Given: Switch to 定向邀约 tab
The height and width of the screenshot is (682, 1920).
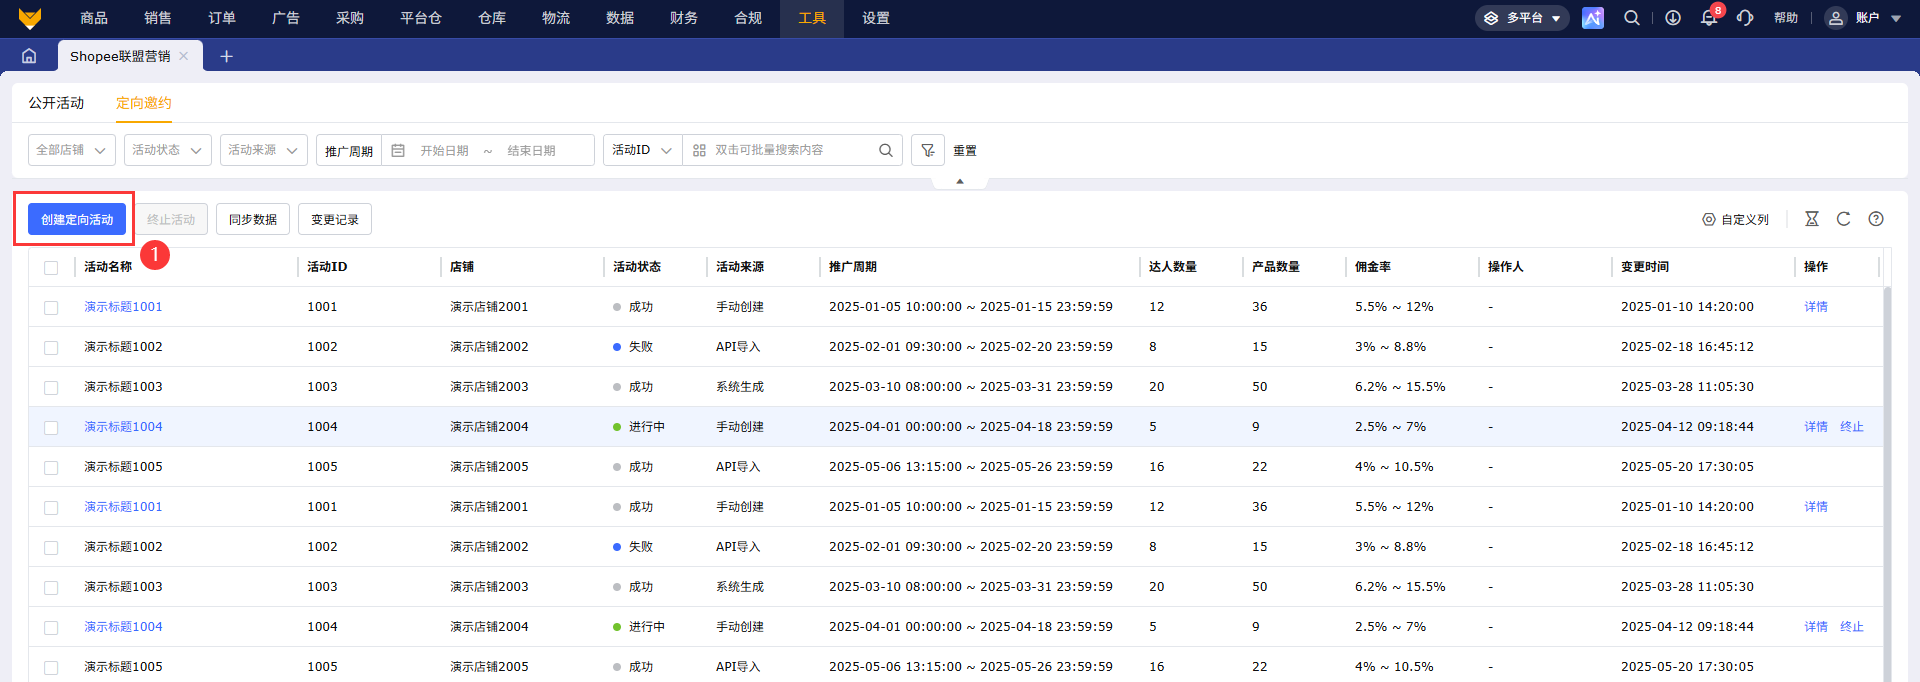Looking at the screenshot, I should (144, 103).
